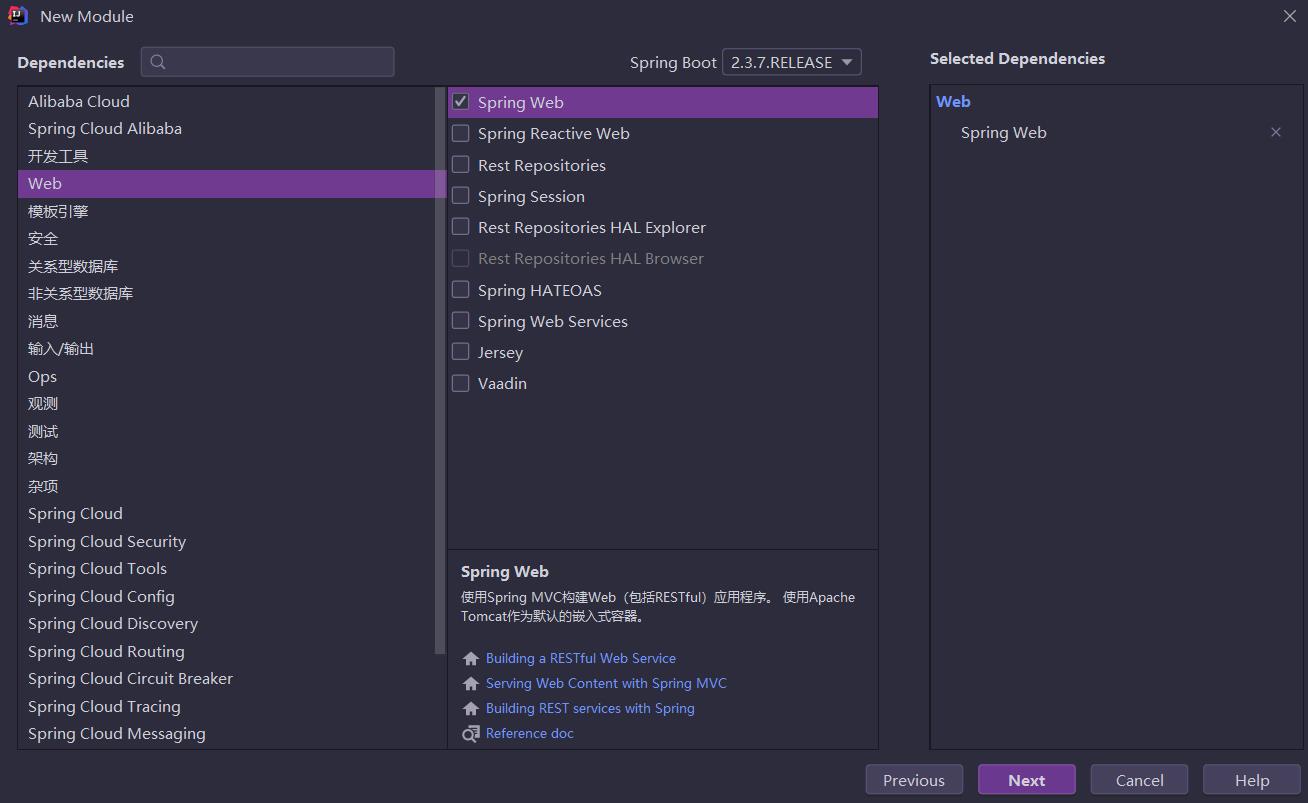Choose the 关系型数据库 category
The image size is (1308, 803).
(226, 266)
